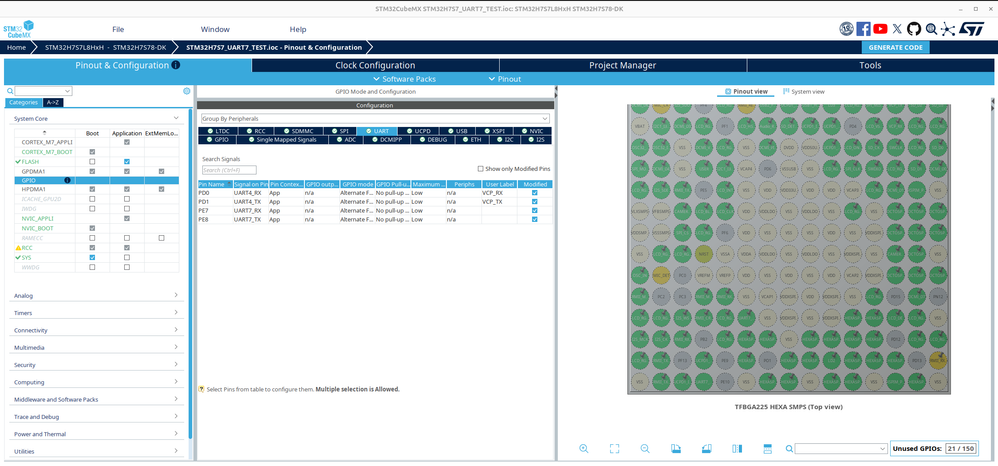The image size is (998, 466).
Task: Open the Software Packs dropdown
Action: click(404, 79)
